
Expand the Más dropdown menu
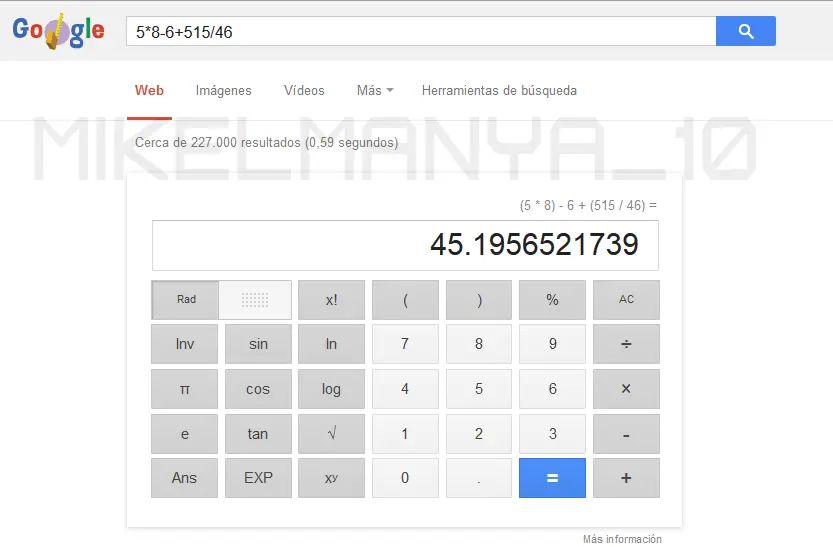tap(375, 90)
